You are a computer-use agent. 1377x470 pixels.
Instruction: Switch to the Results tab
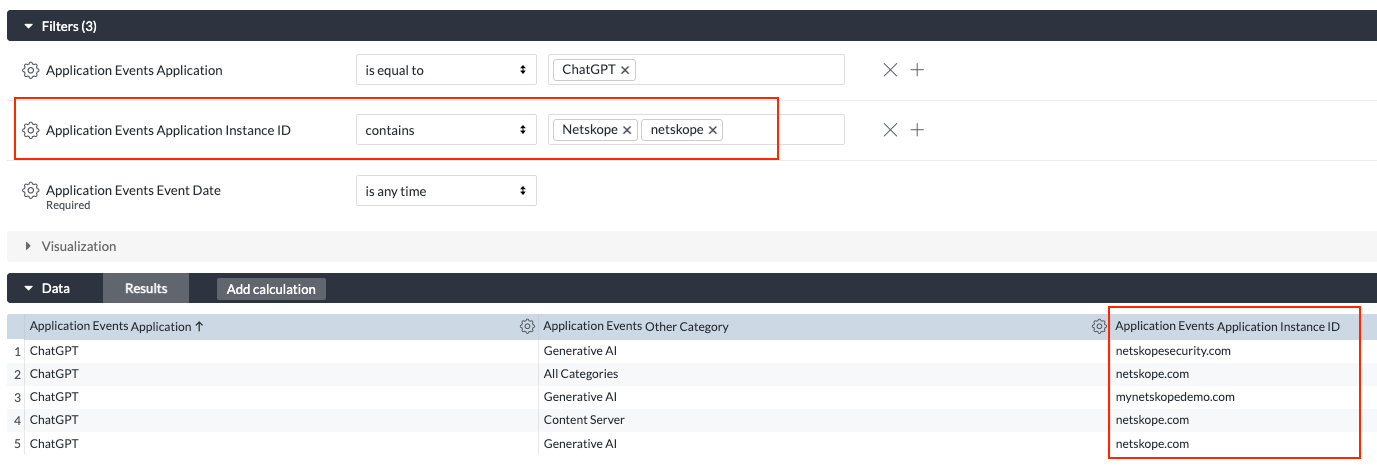click(146, 288)
